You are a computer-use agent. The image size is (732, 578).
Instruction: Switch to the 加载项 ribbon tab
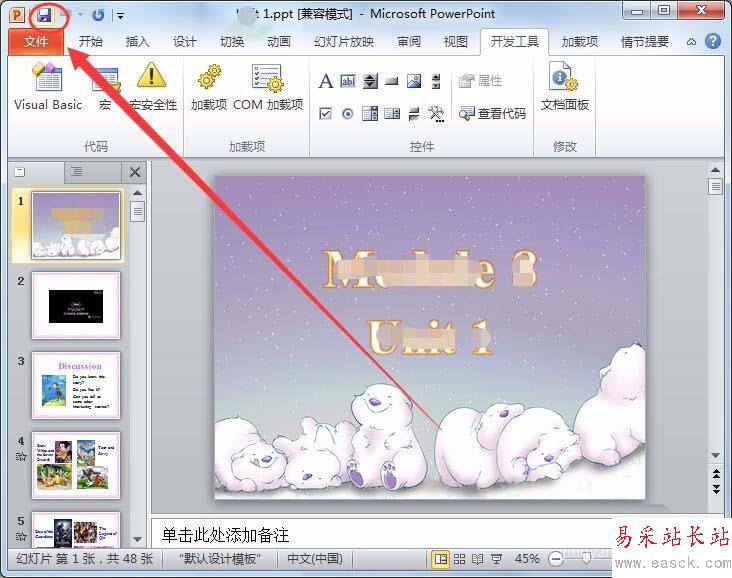coord(580,42)
